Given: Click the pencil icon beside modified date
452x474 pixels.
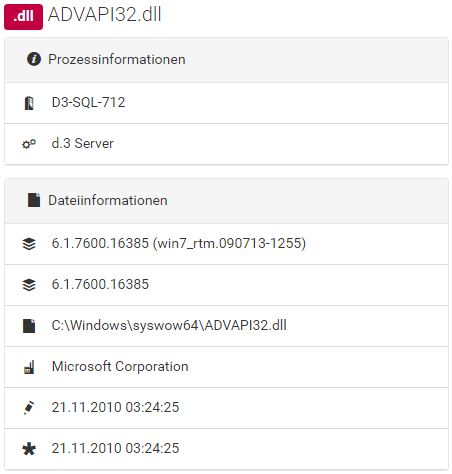Looking at the screenshot, I should (x=29, y=408).
